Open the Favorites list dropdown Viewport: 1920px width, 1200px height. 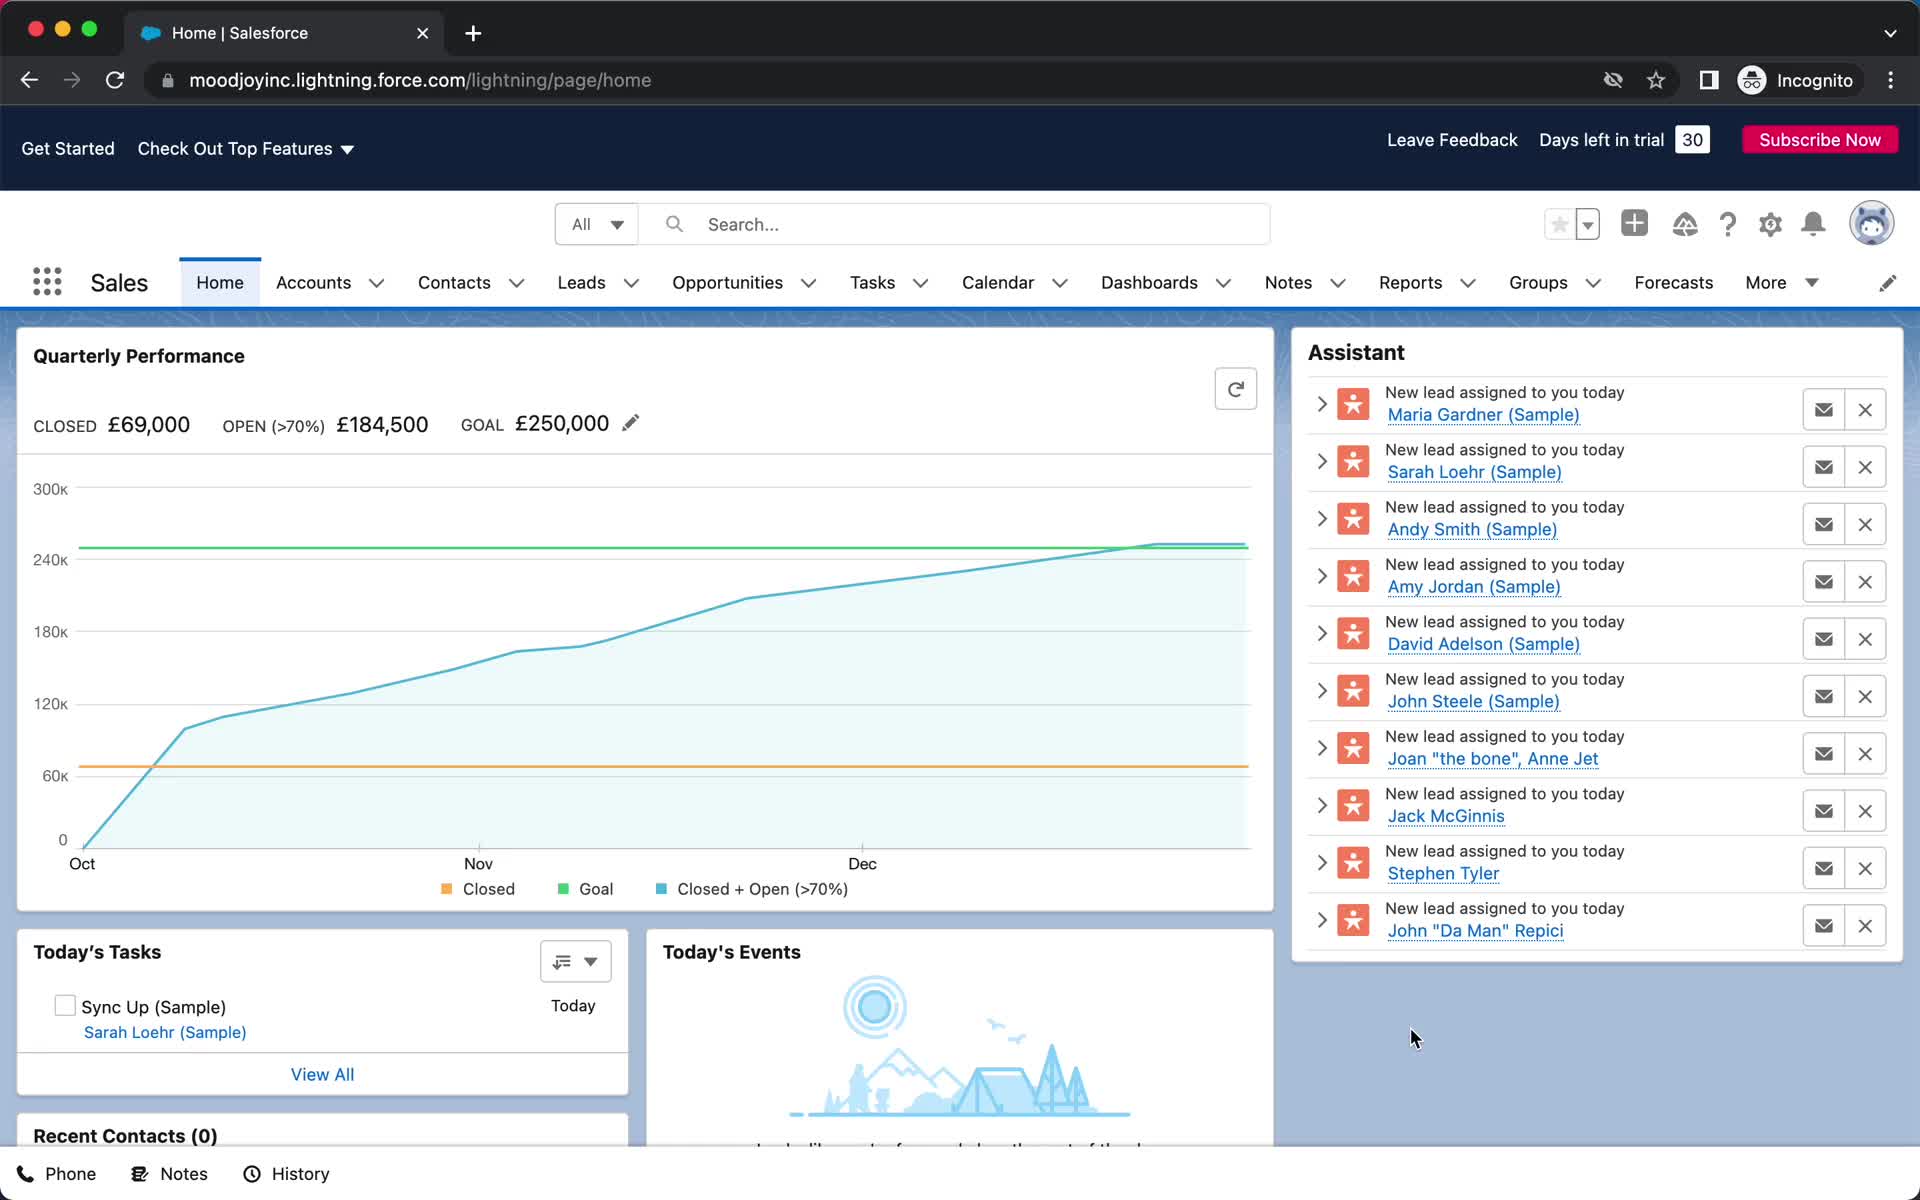1587,224
